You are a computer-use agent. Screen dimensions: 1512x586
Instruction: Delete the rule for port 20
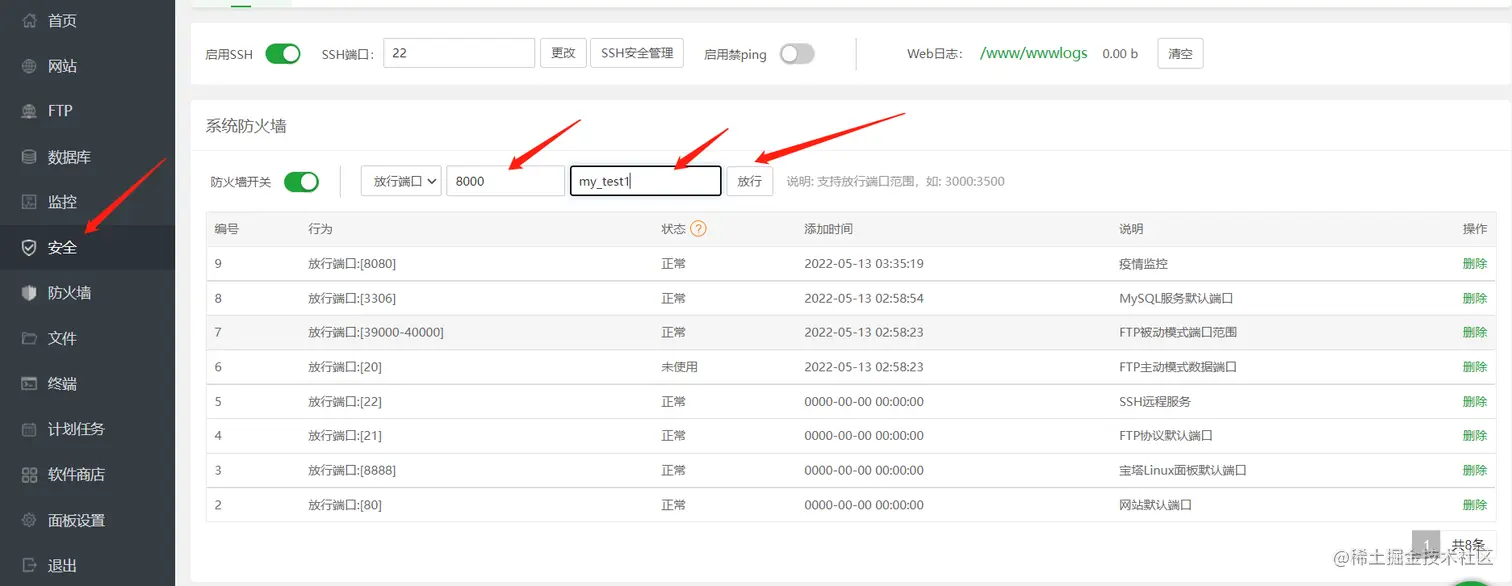click(x=1474, y=367)
